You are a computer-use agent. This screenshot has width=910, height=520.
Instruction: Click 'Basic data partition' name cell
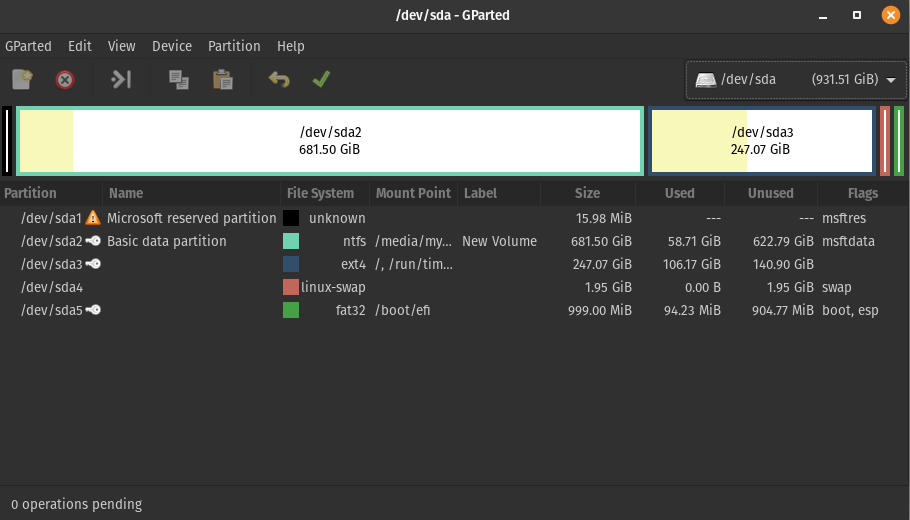click(x=167, y=241)
